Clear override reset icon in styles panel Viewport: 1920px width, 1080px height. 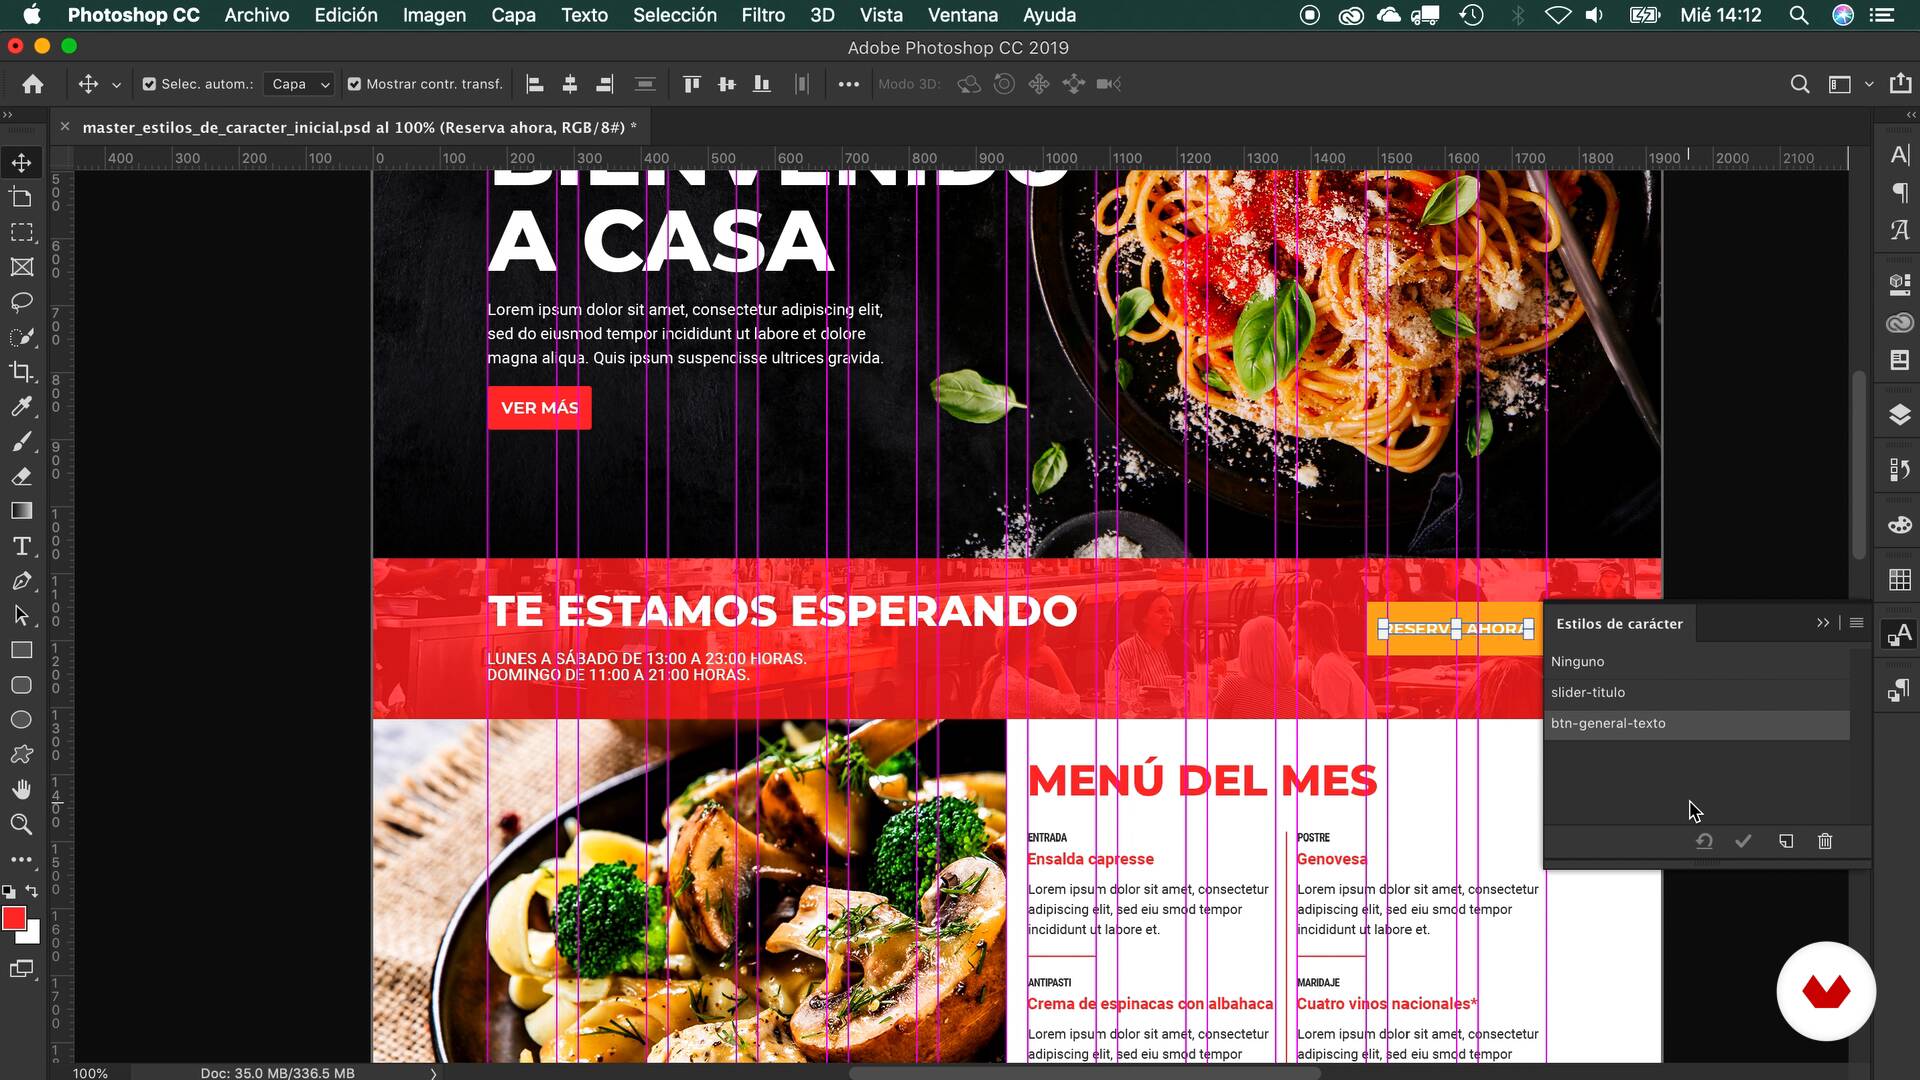(1705, 841)
